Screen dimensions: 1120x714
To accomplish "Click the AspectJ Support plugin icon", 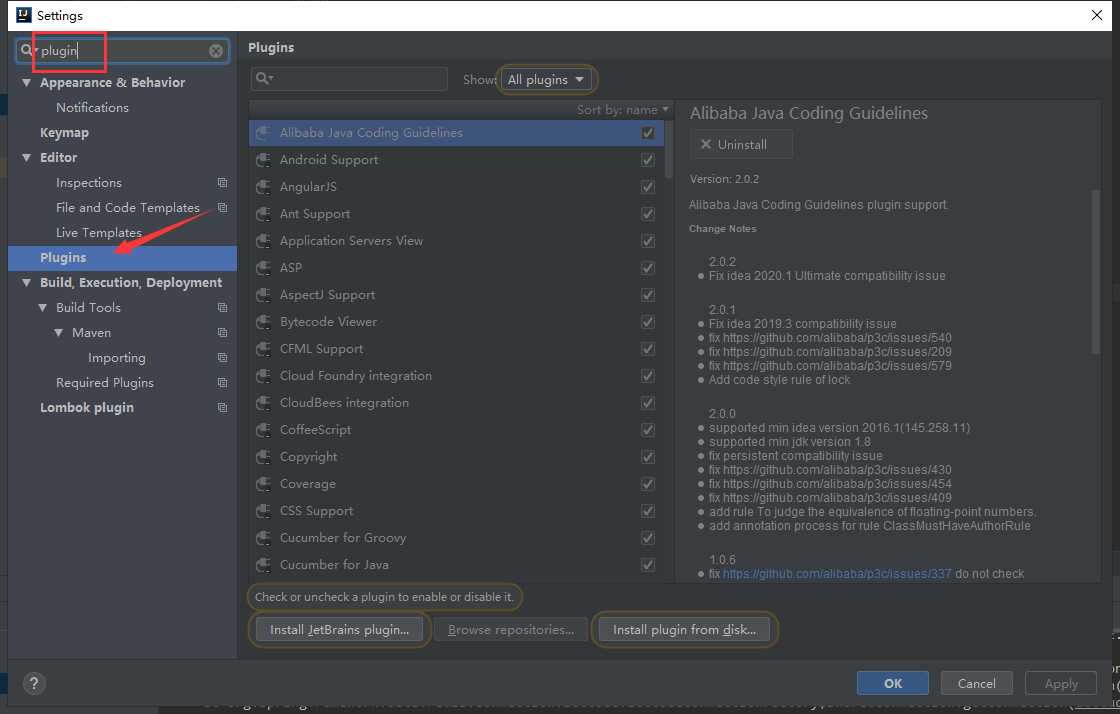I will [264, 295].
